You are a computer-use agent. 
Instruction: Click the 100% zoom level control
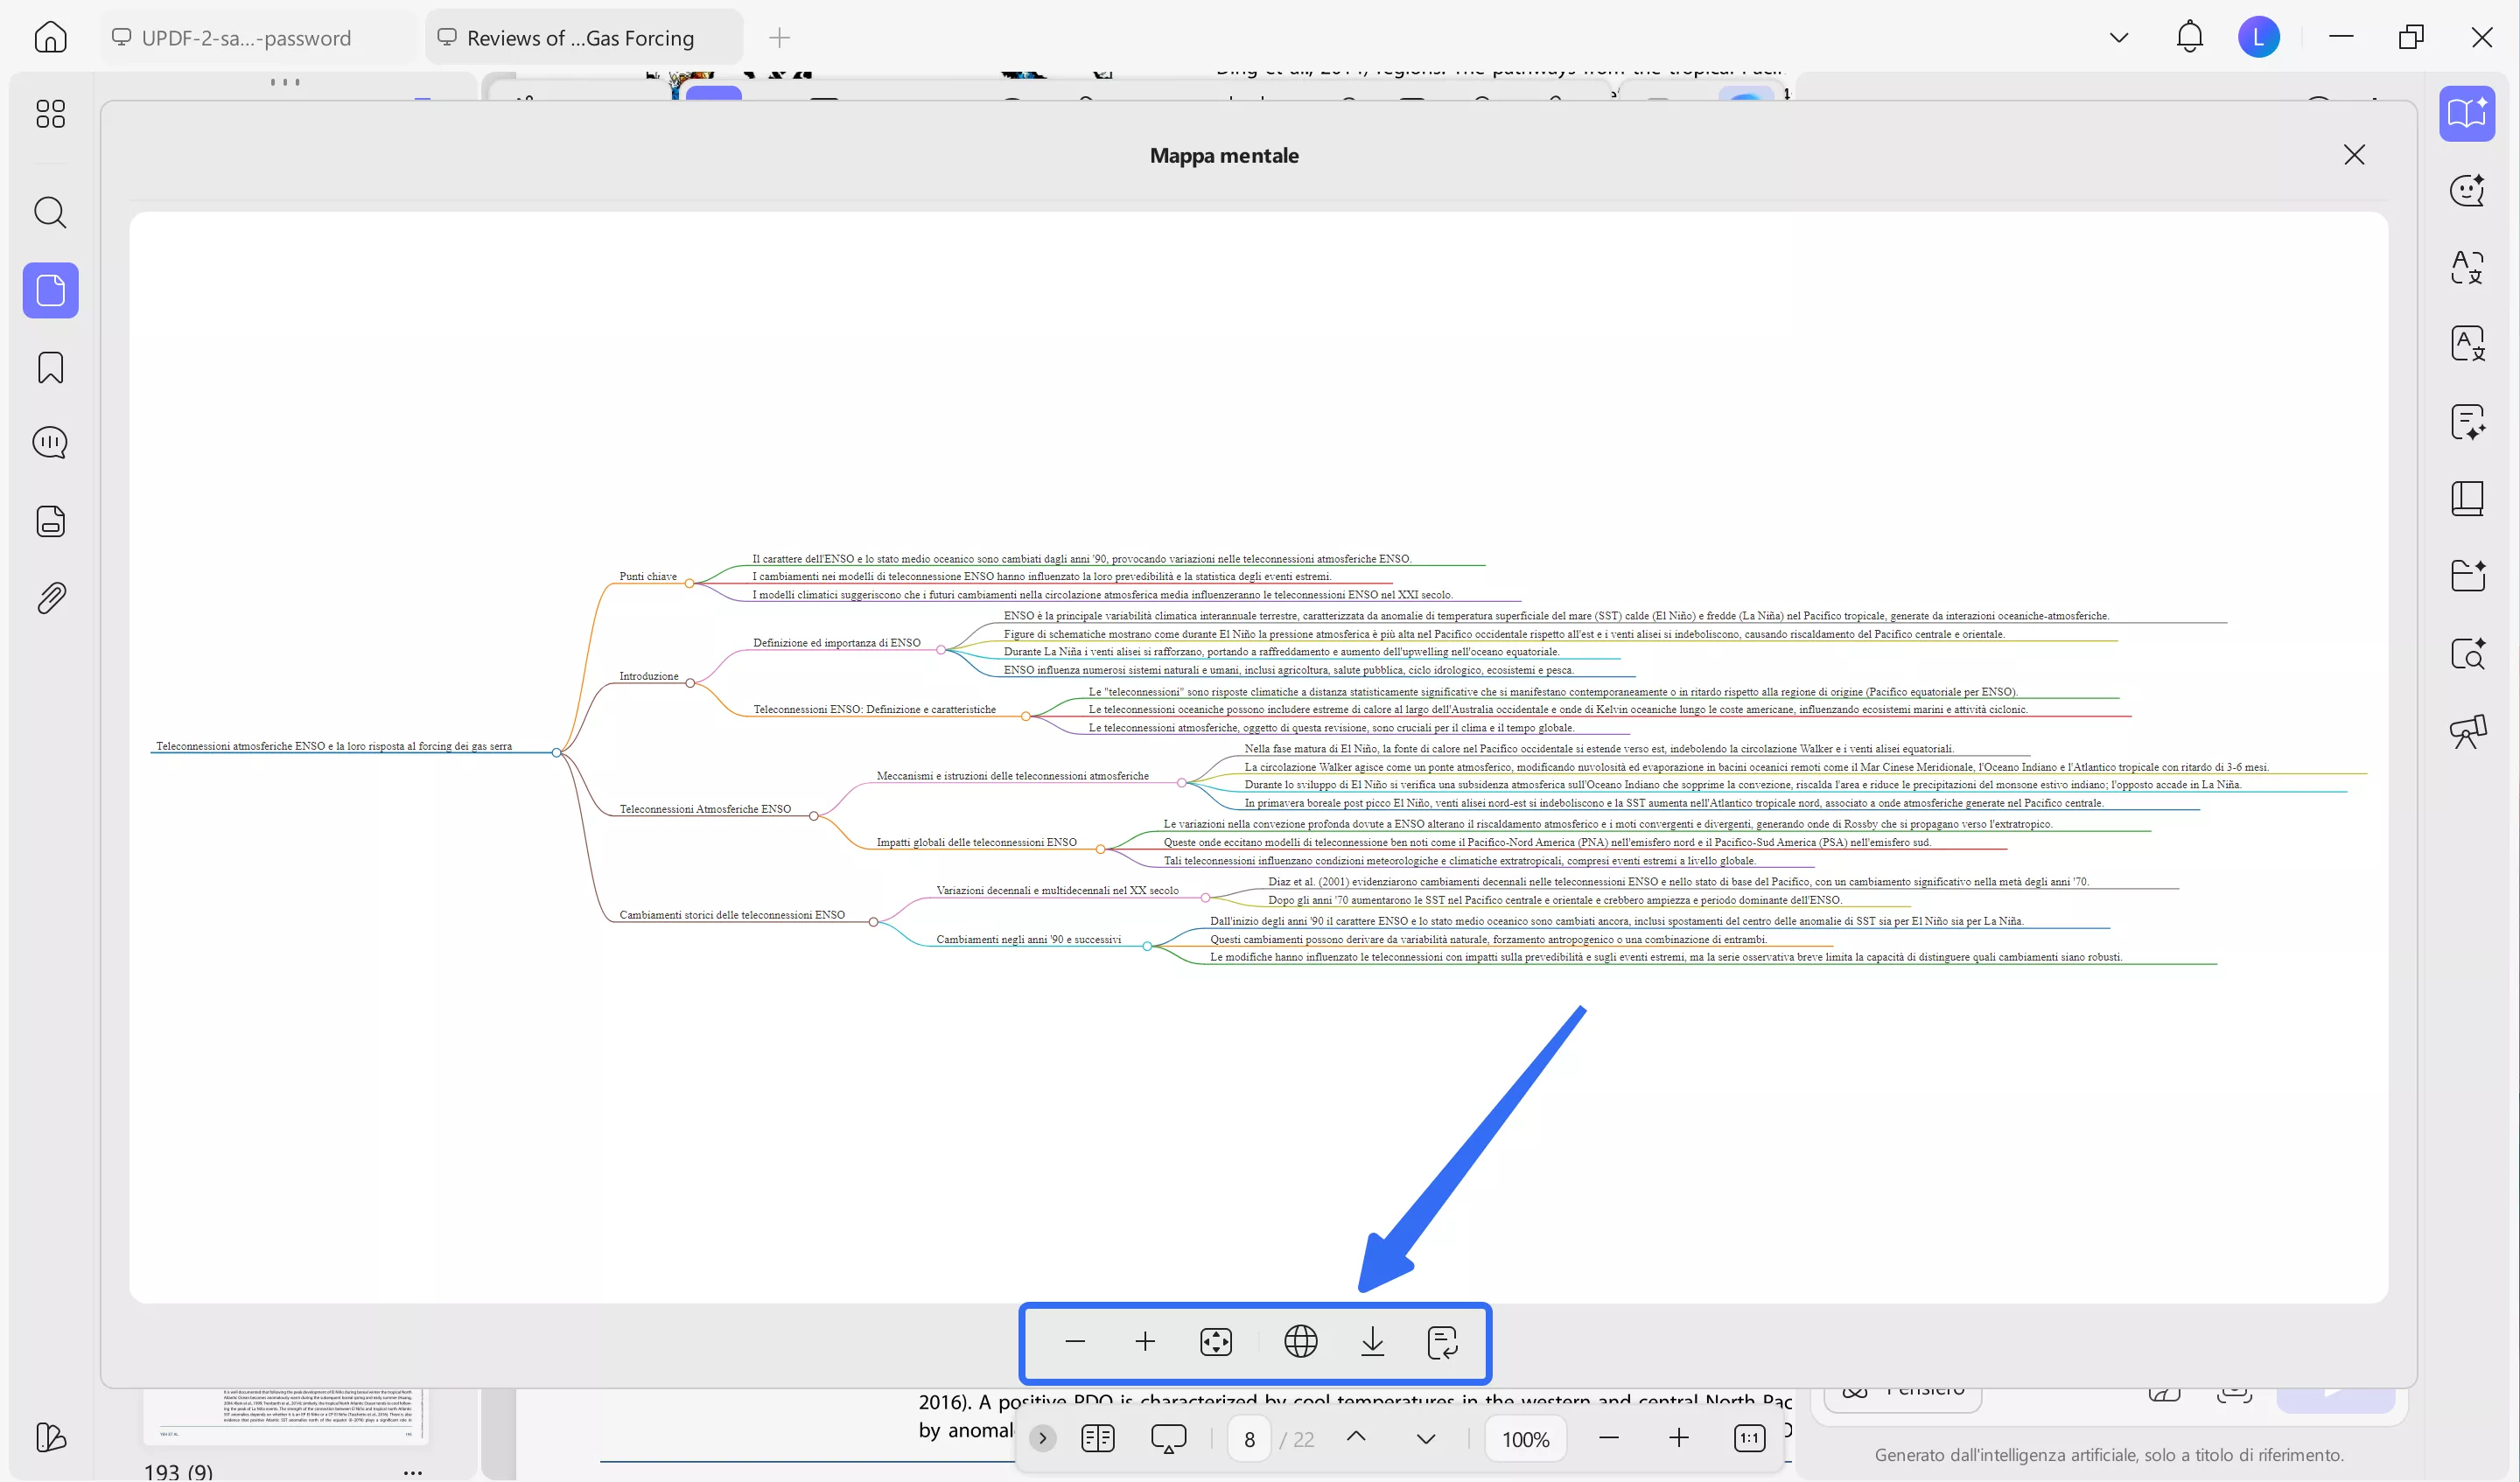[x=1525, y=1438]
